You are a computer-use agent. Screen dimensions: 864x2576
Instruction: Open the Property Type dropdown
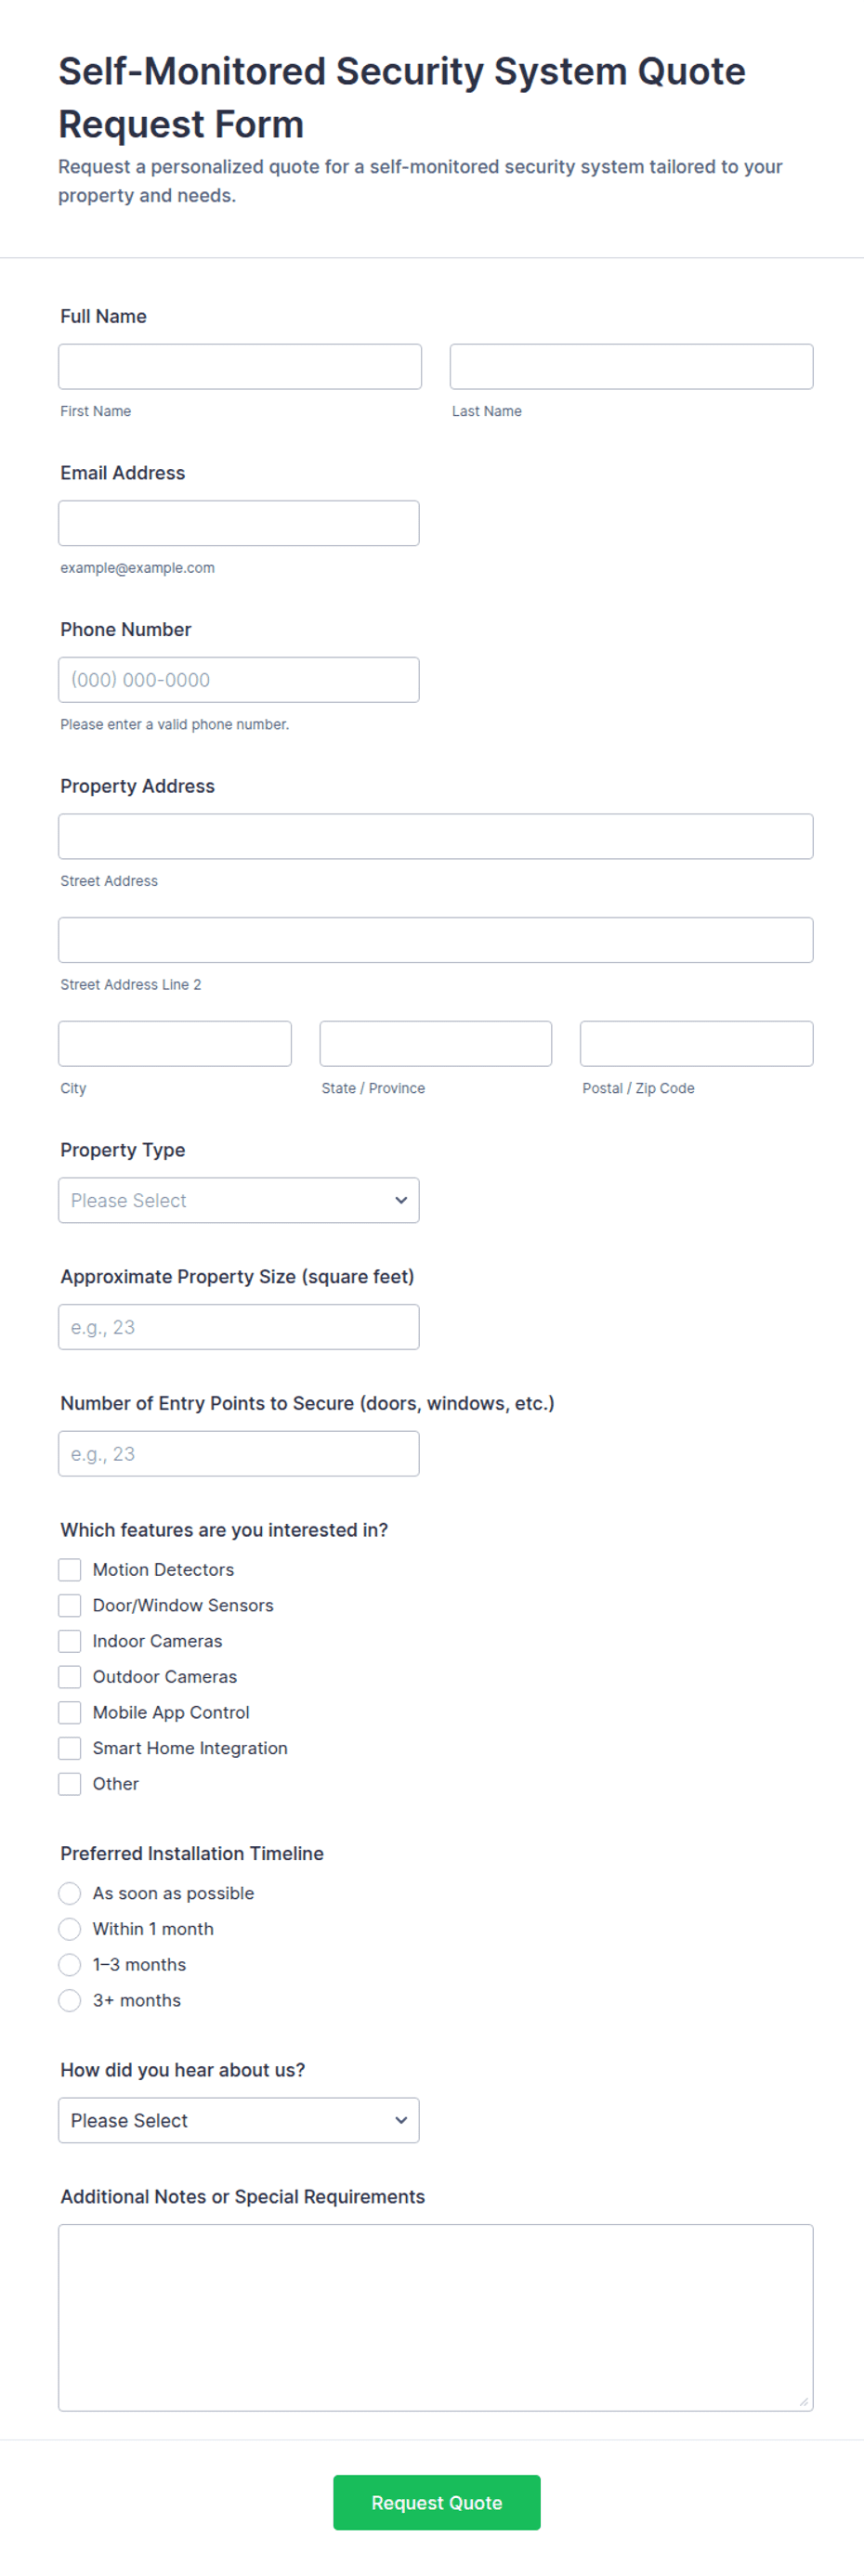coord(239,1200)
